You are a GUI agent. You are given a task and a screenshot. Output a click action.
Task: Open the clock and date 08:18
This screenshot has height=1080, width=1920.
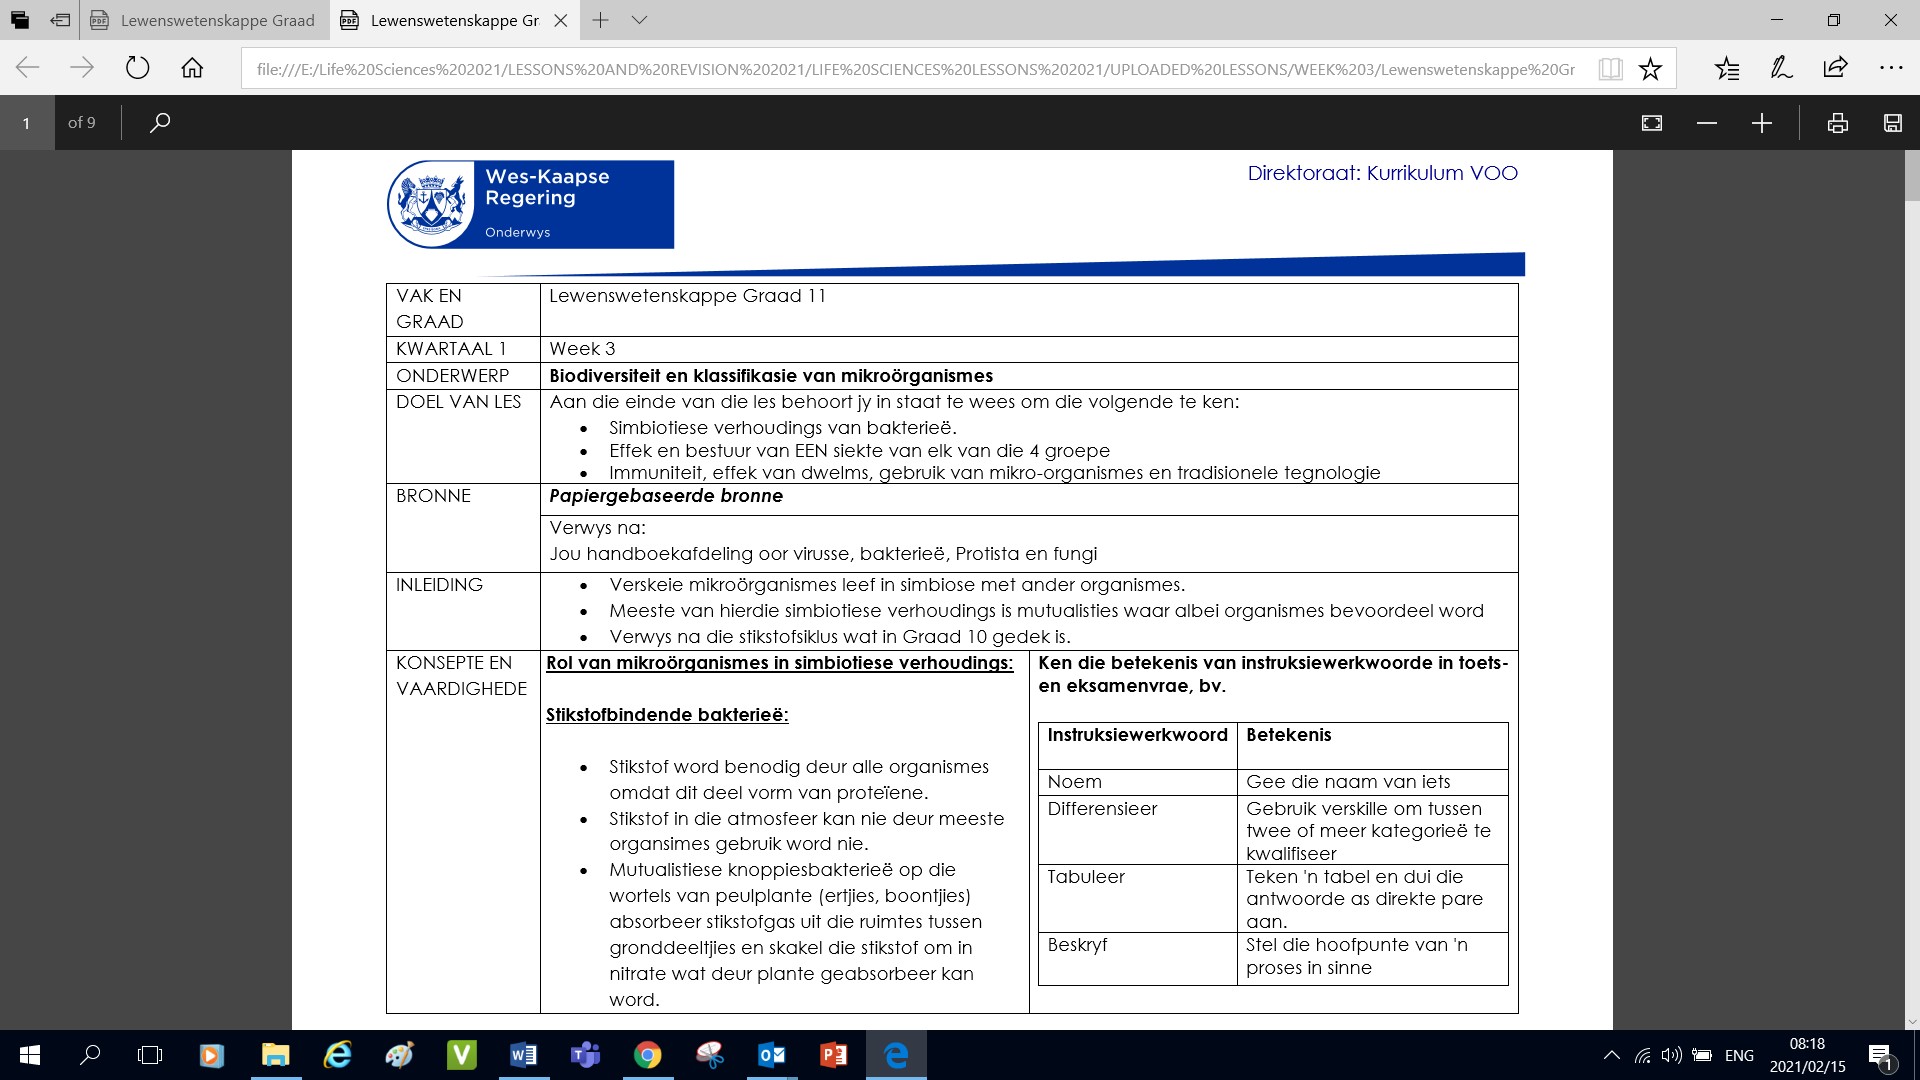pos(1807,1055)
